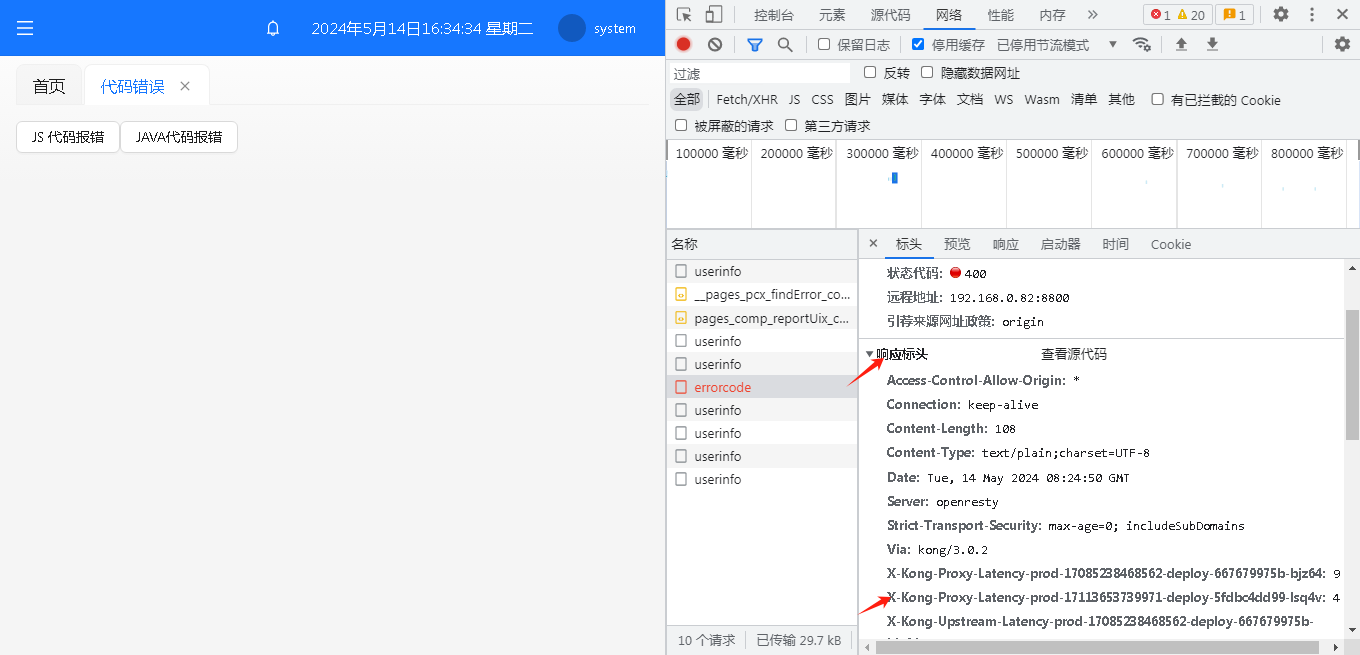This screenshot has width=1360, height=655.
Task: Click 查看源代码 link
Action: pyautogui.click(x=1073, y=354)
